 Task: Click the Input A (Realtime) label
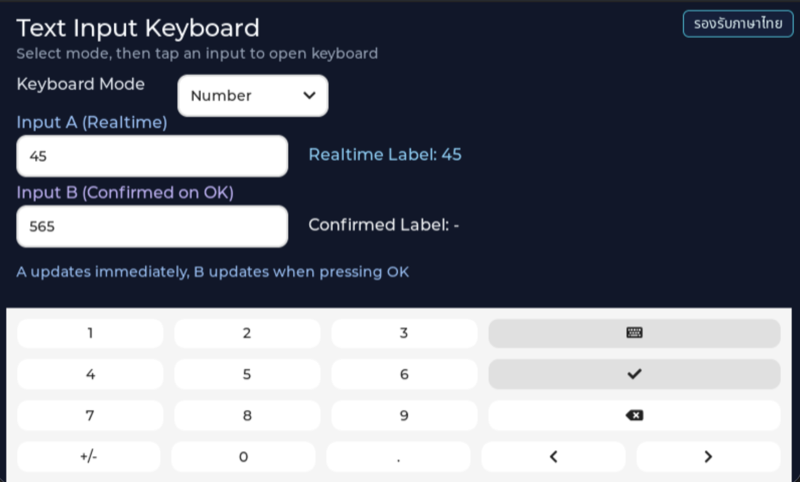click(92, 122)
